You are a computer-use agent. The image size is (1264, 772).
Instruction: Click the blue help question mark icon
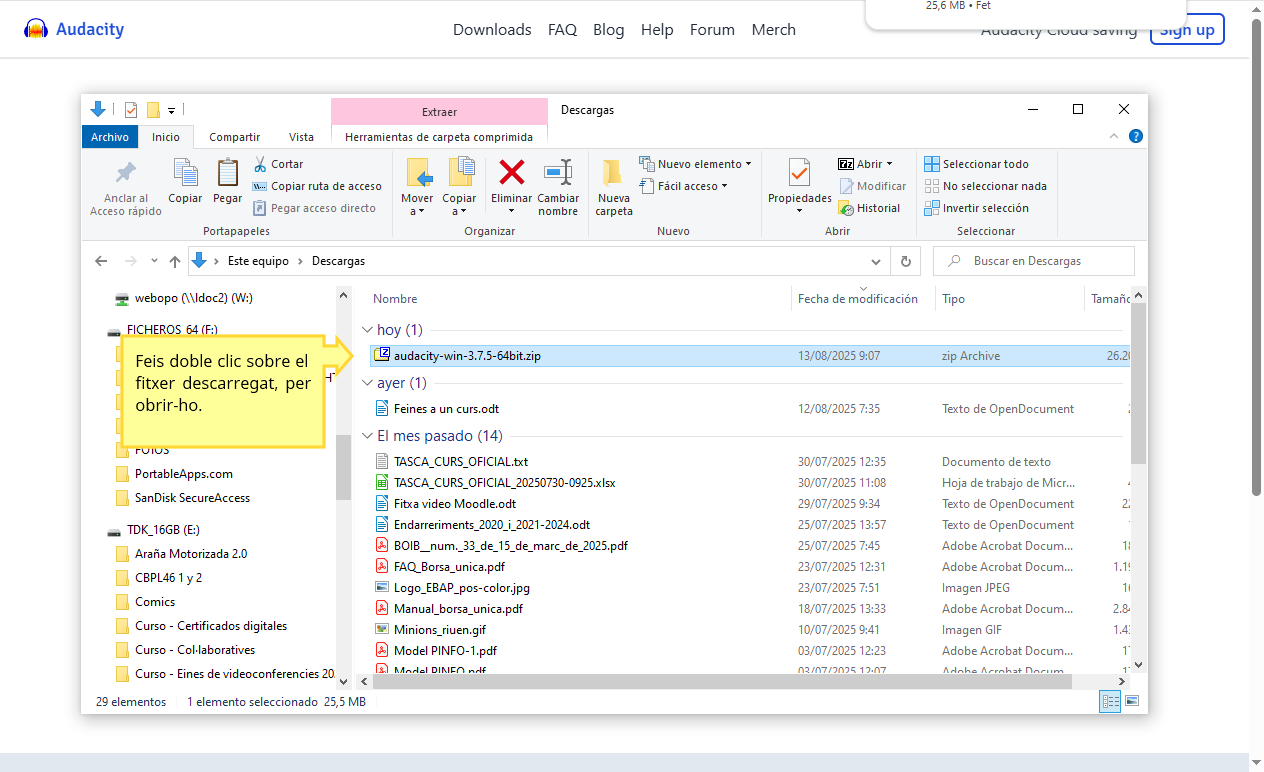1136,137
